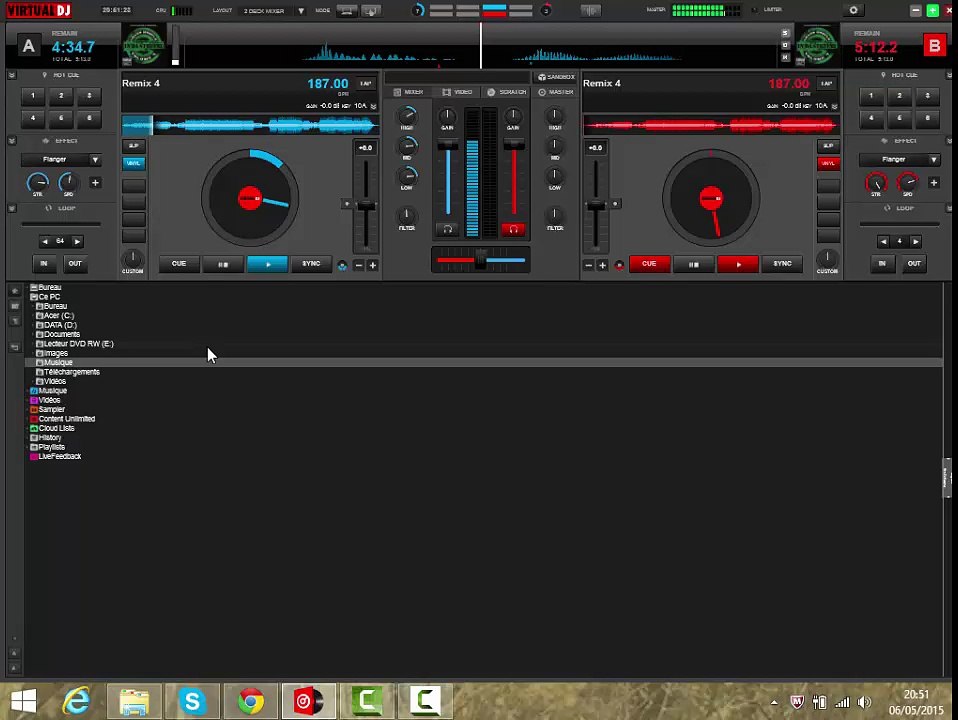
Task: Open the settings gear in the top bar
Action: point(853,10)
